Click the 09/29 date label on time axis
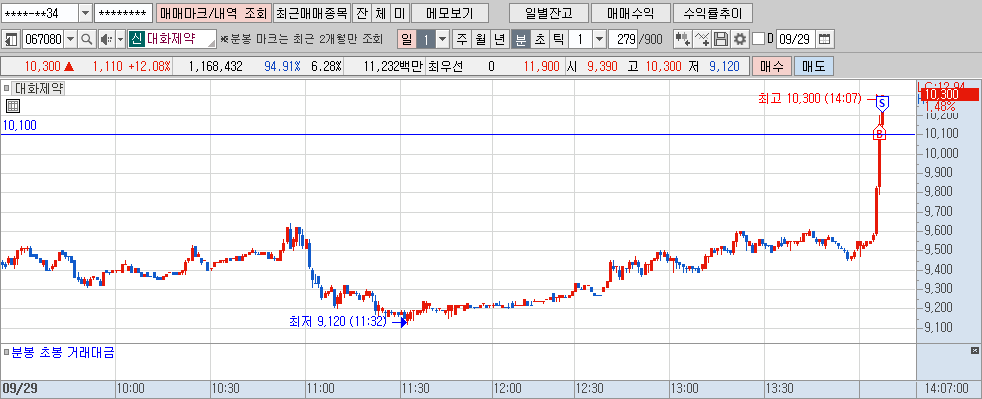Image resolution: width=982 pixels, height=399 pixels. tap(19, 388)
